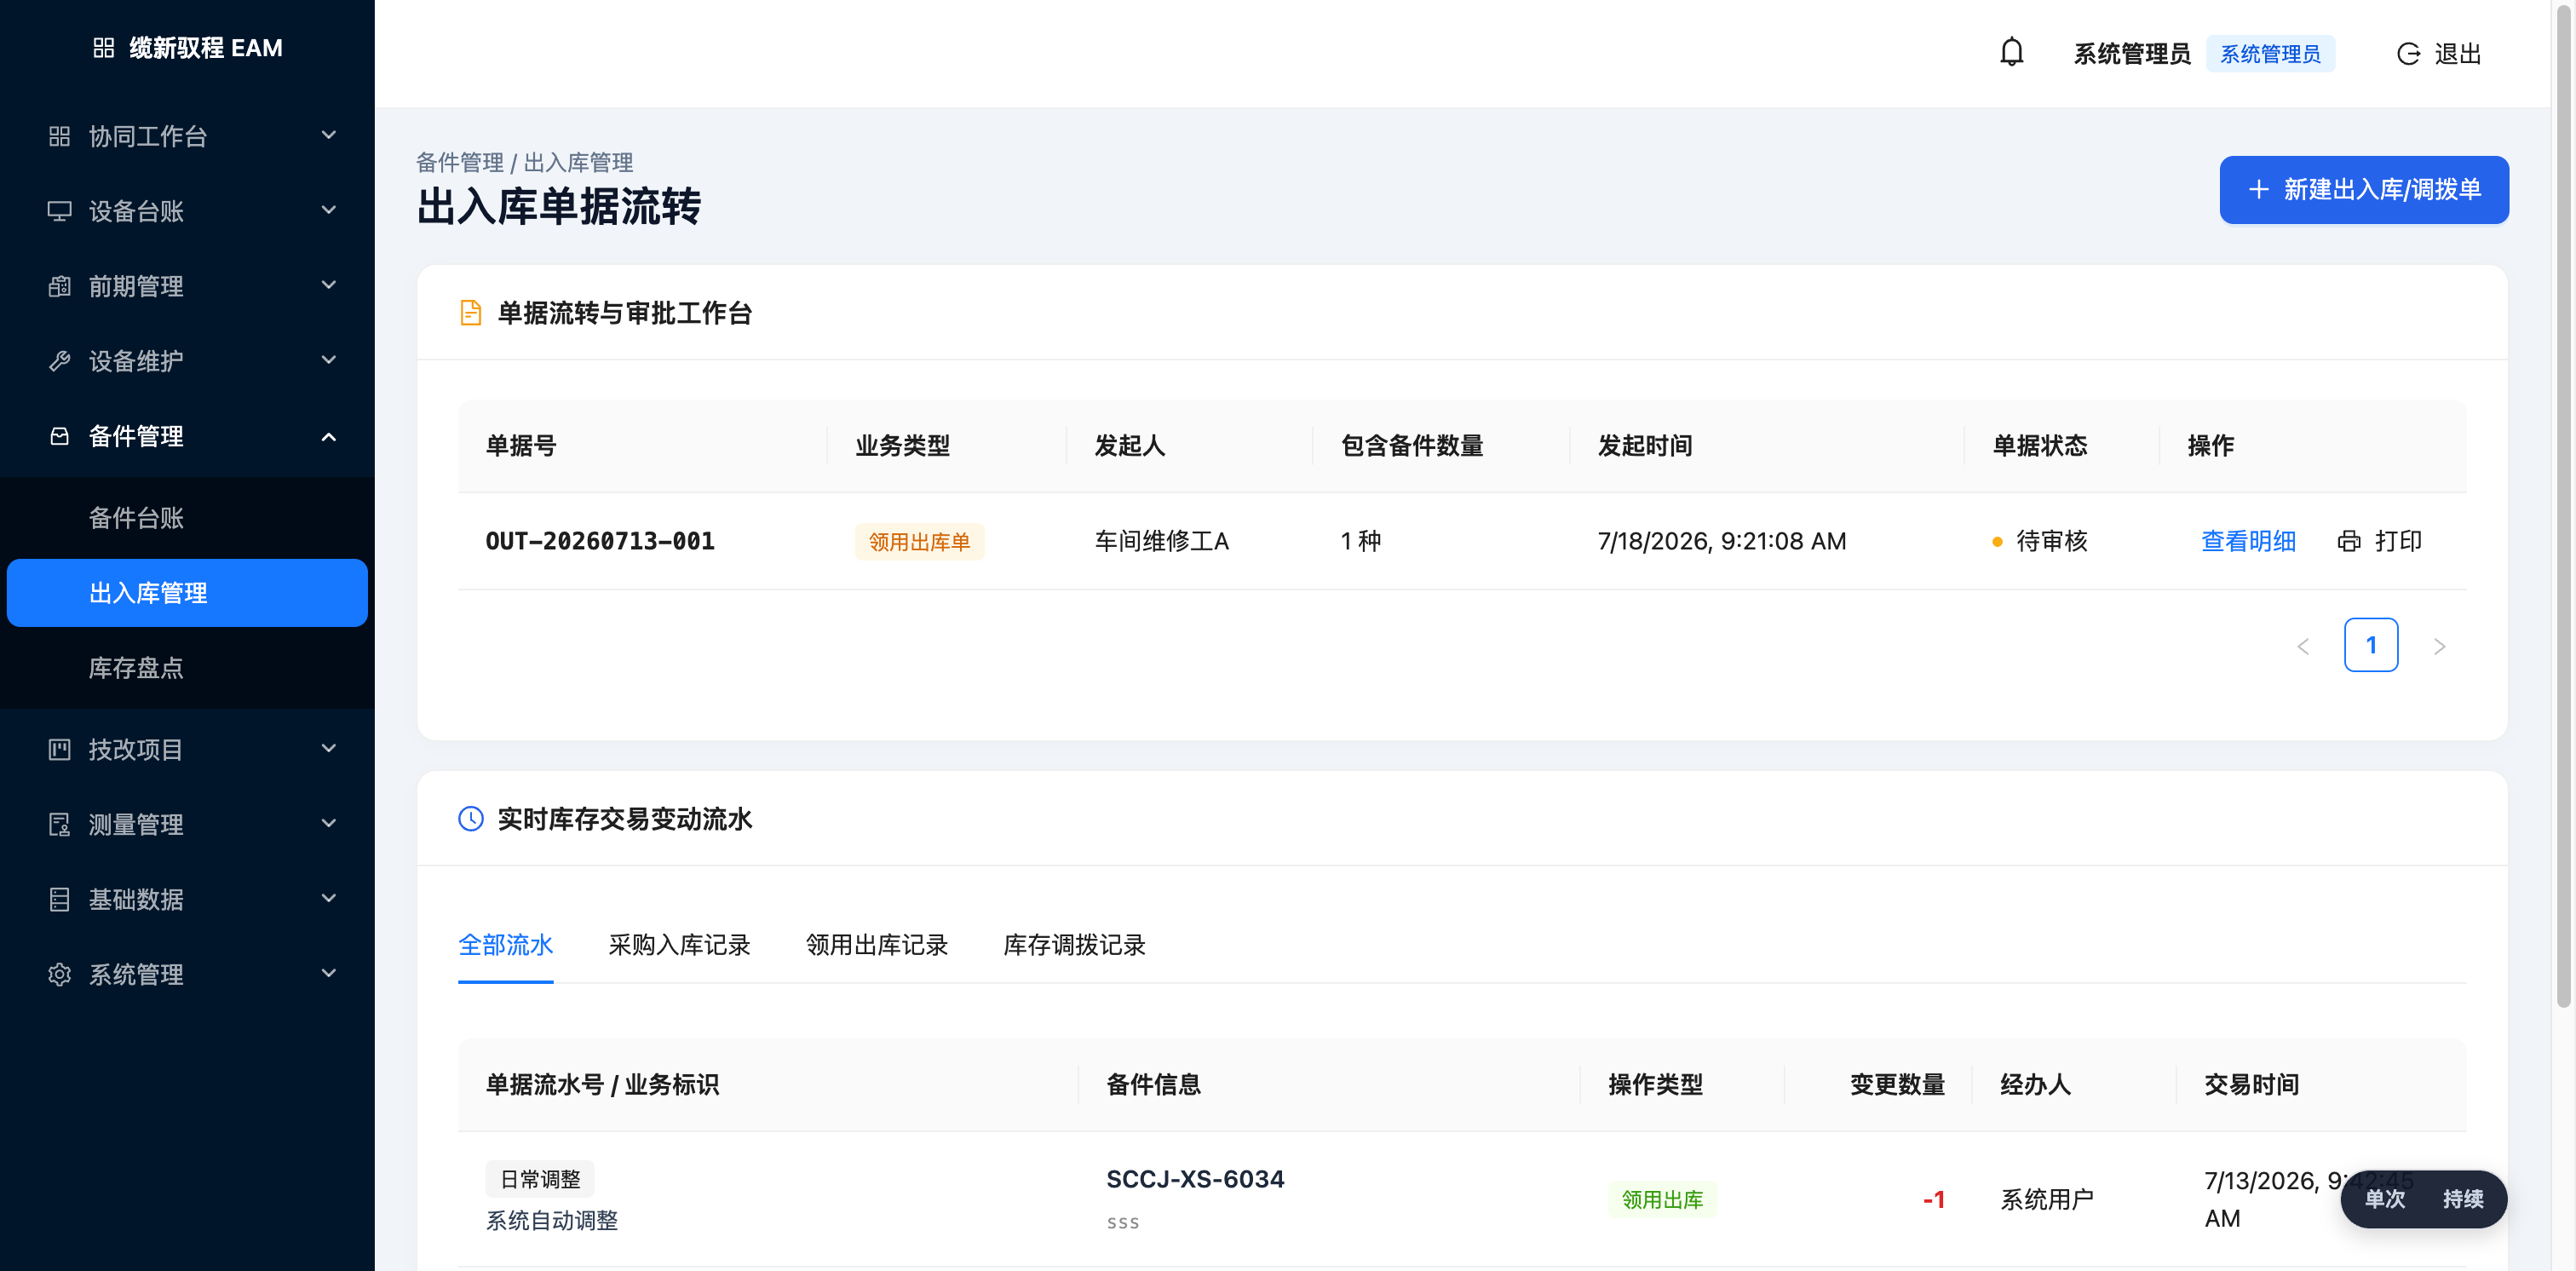The image size is (2576, 1271).
Task: Collapse the 备件管理 menu chevron
Action: [x=328, y=436]
